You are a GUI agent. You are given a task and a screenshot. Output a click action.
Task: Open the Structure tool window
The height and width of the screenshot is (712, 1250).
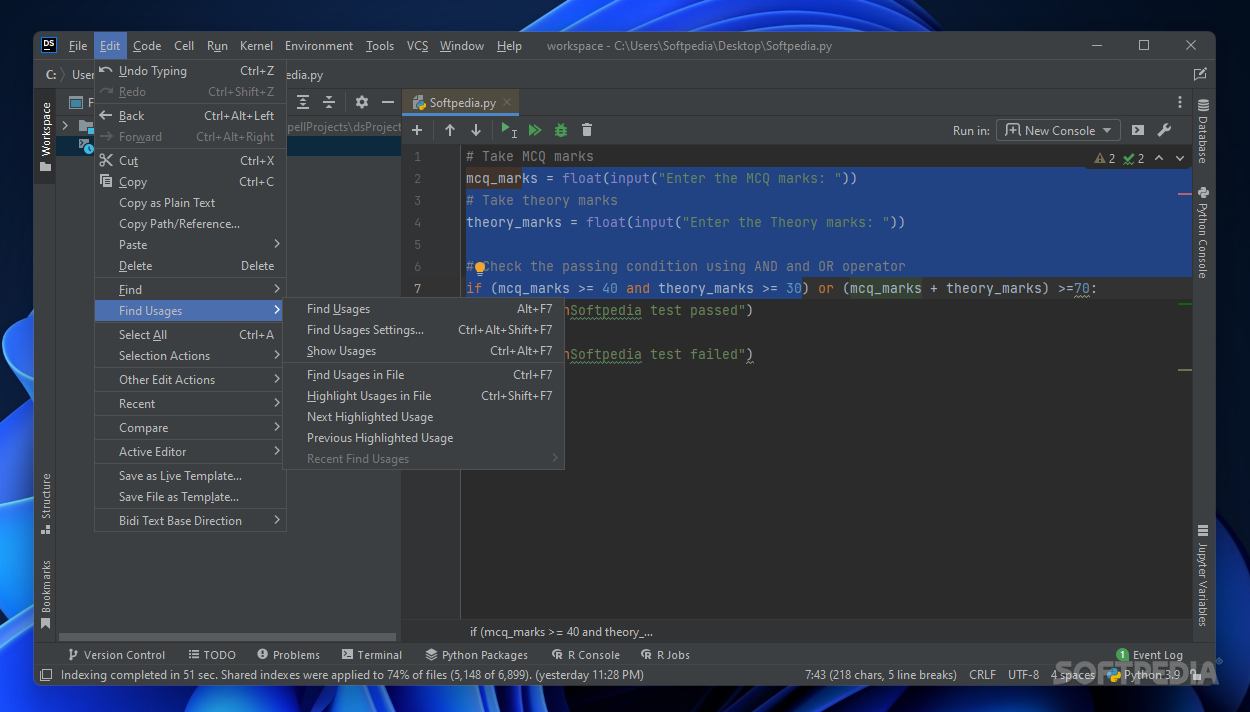click(x=45, y=503)
